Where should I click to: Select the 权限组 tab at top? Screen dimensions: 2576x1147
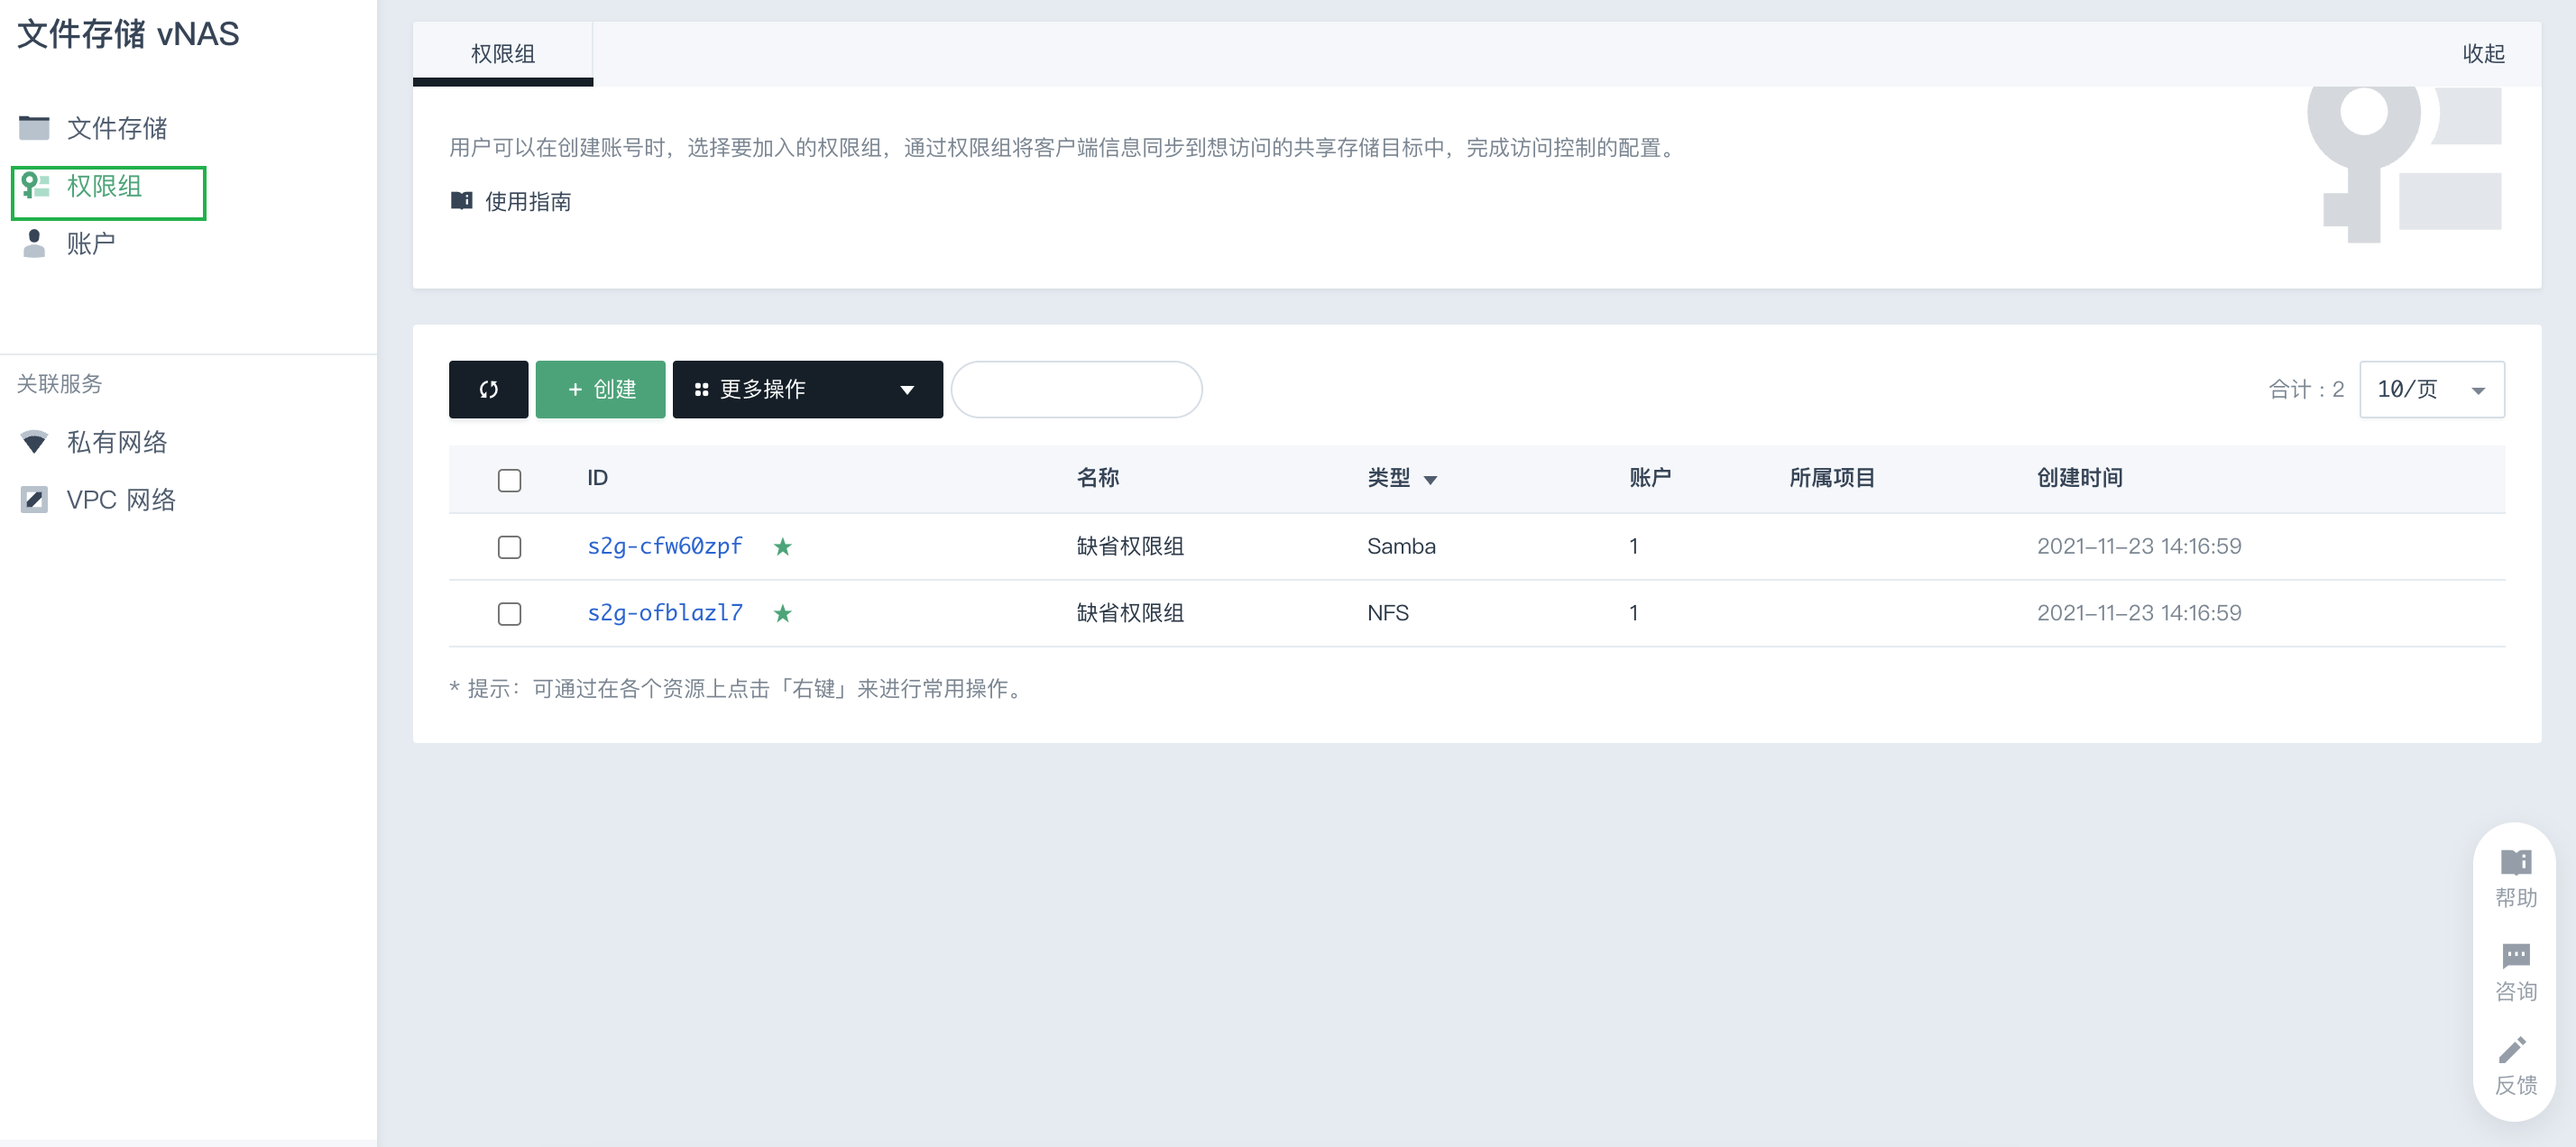click(x=503, y=54)
